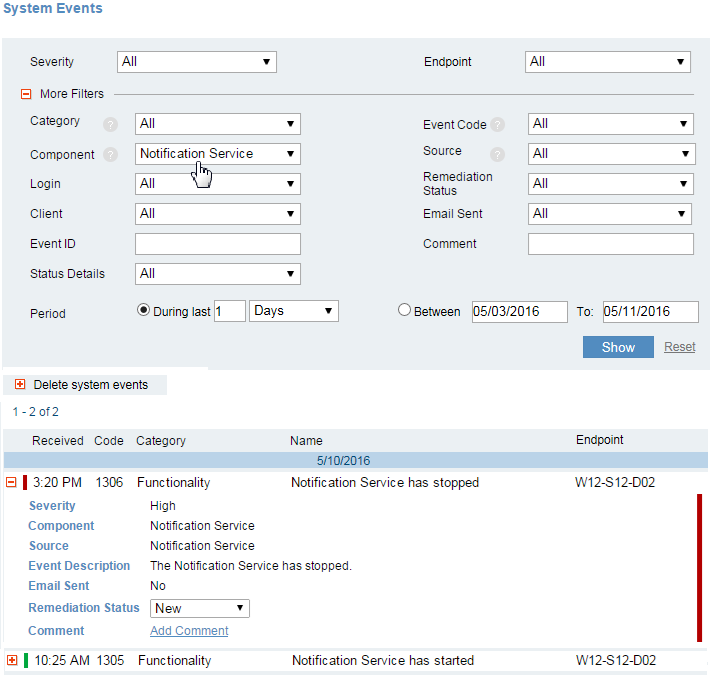Viewport: 710px width, 678px height.
Task: Select the Between date range option
Action: pyautogui.click(x=404, y=310)
